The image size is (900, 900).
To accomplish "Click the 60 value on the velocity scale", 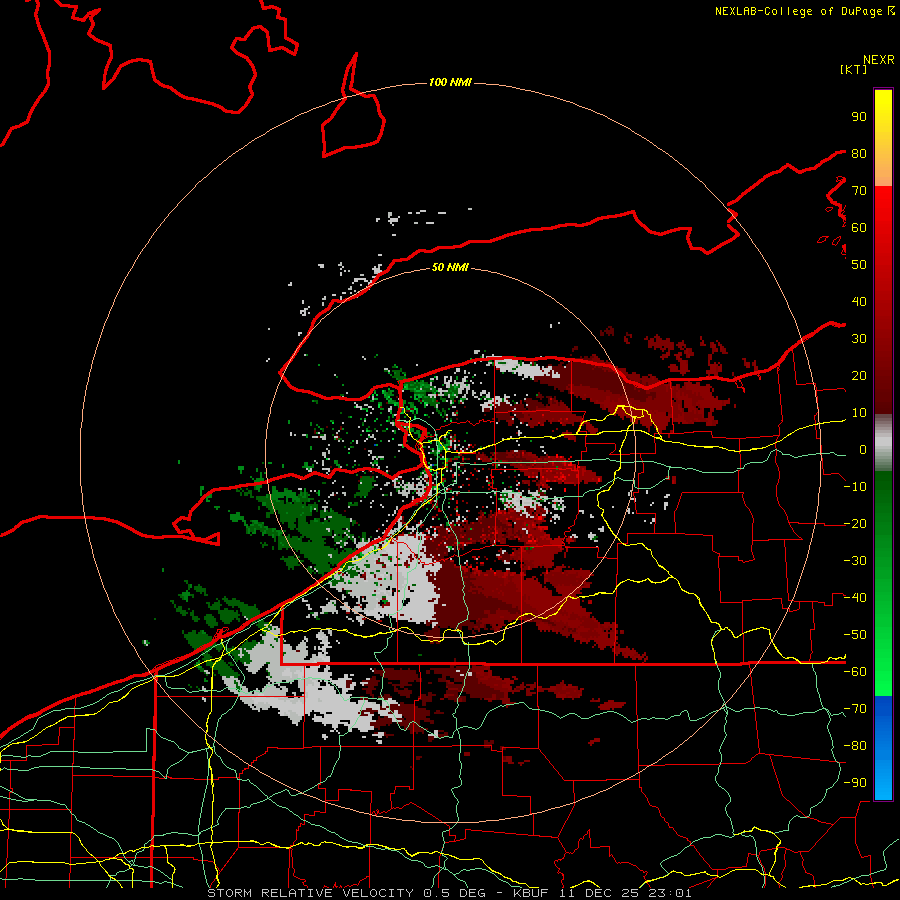I will point(859,227).
